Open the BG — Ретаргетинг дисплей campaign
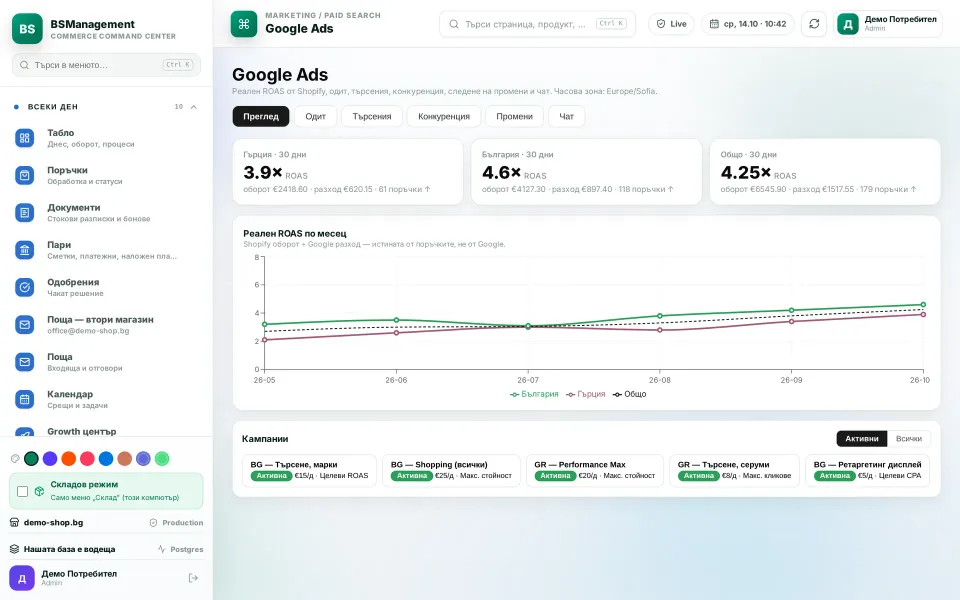This screenshot has width=960, height=600. (x=868, y=470)
